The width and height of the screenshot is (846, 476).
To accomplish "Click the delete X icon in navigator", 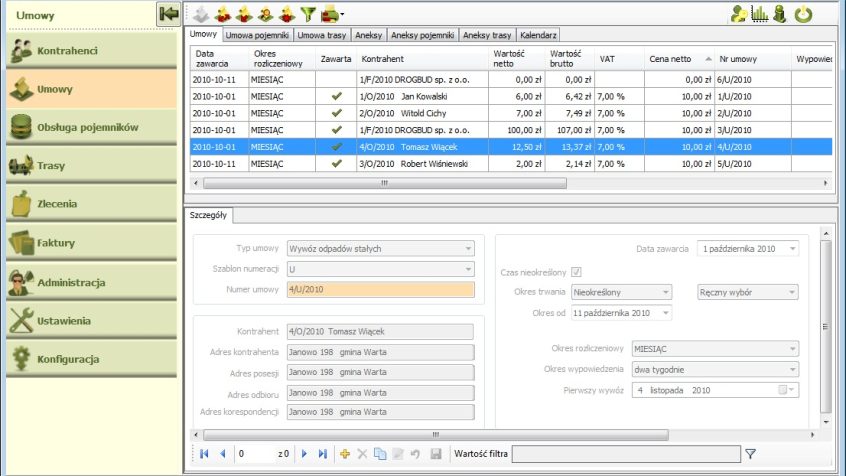I will point(363,454).
